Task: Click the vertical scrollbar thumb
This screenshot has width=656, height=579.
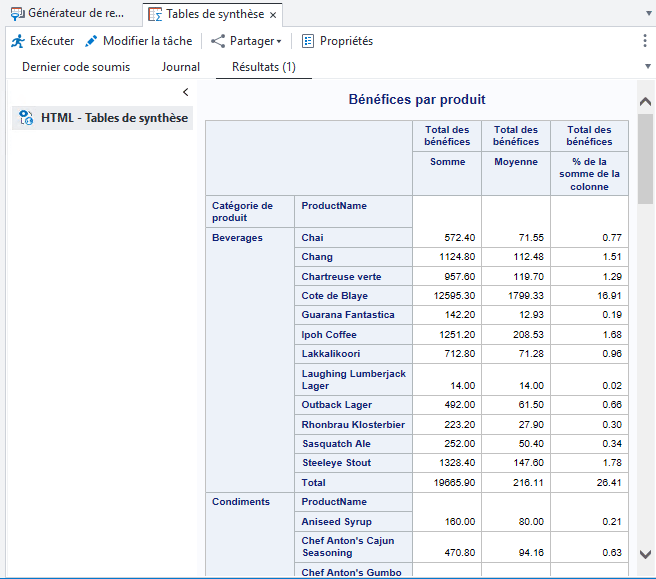Action: pos(646,159)
